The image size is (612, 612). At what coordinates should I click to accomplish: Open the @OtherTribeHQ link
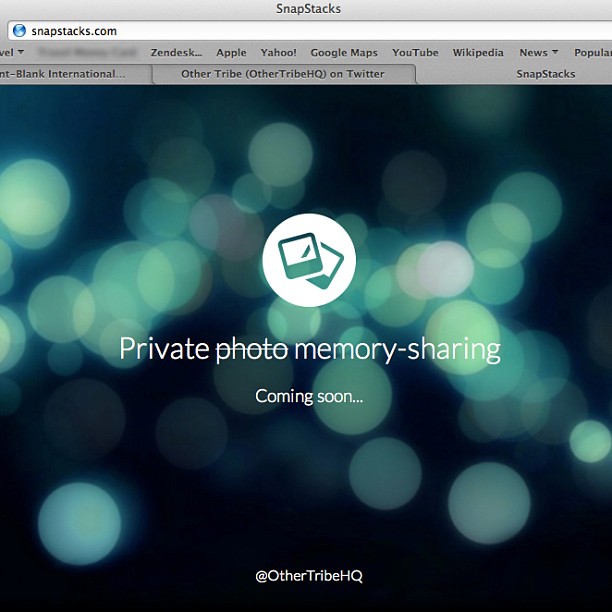pos(309,576)
